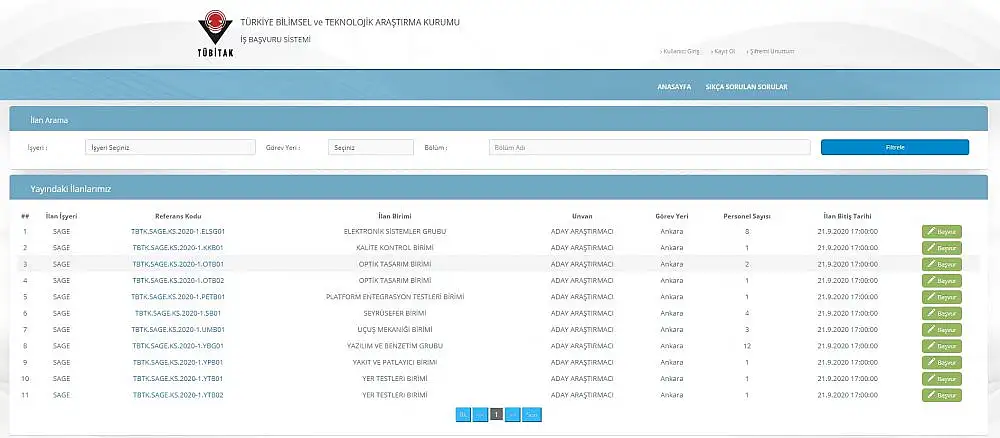
Task: Open reference TBTK.SAGE.KS.2020-1.OTB01
Action: [x=178, y=264]
